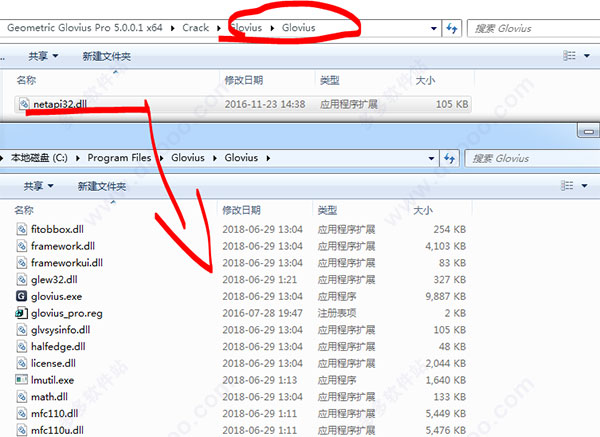The width and height of the screenshot is (600, 437).
Task: Select netapi32.dll file icon in Crack window
Action: click(24, 104)
